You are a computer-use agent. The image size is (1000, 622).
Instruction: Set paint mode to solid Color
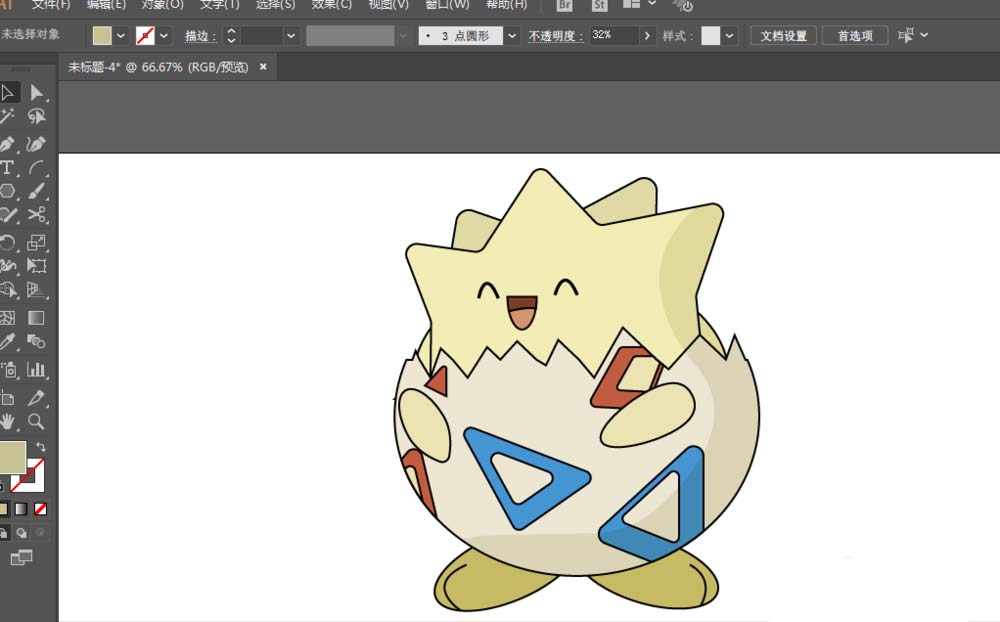click(x=4, y=509)
